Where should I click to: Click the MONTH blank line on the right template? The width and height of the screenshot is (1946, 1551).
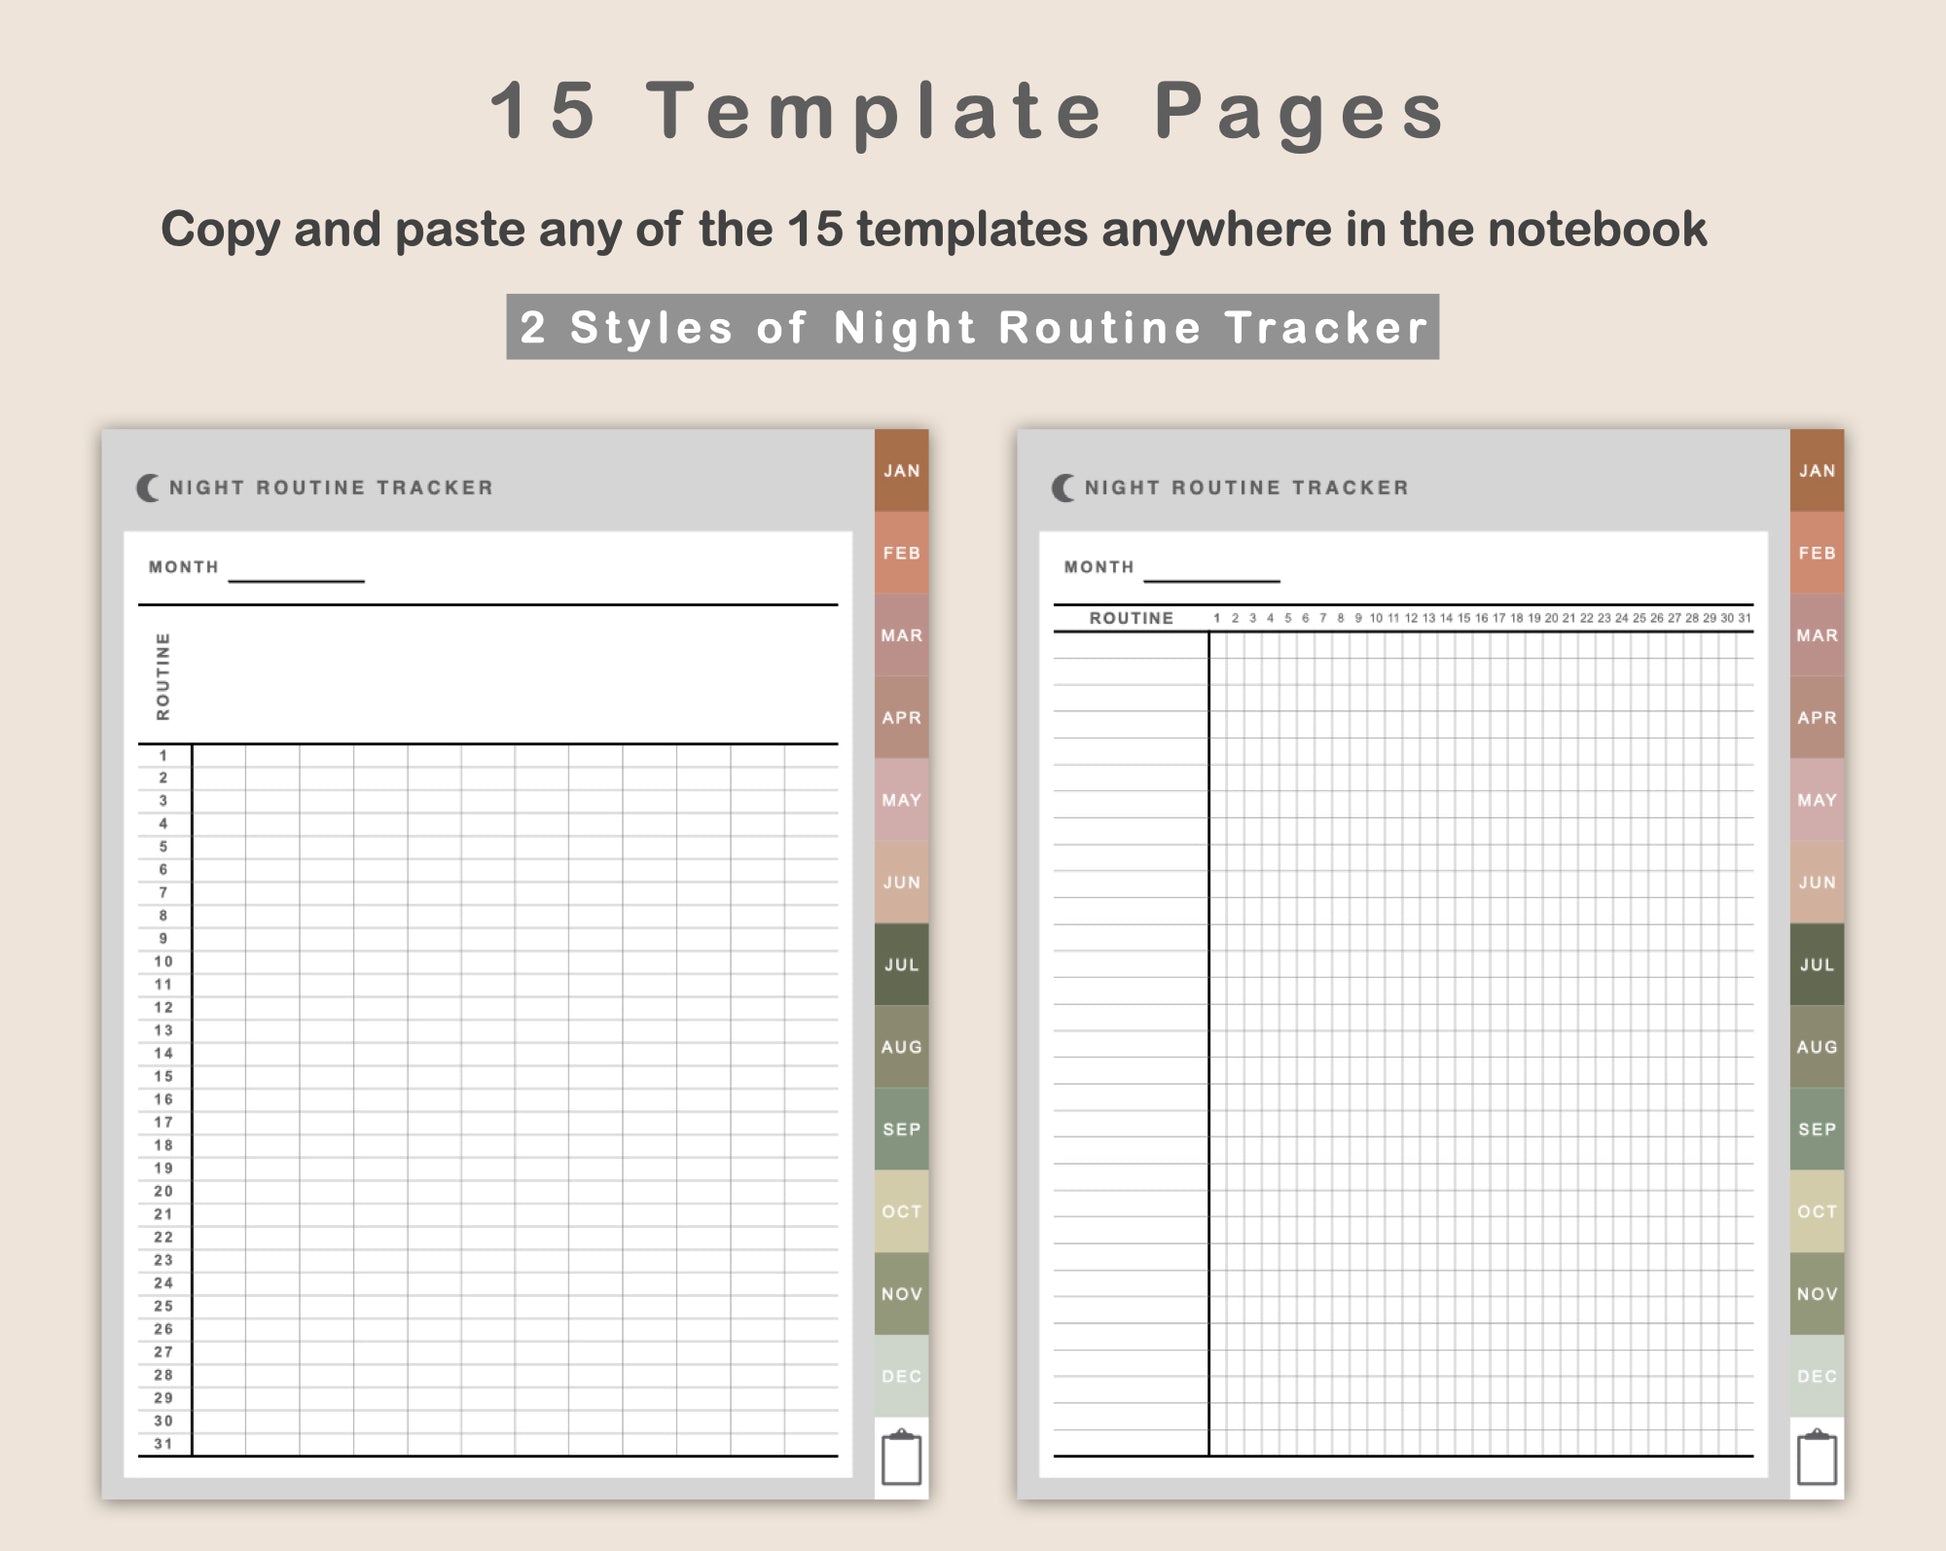(1212, 580)
